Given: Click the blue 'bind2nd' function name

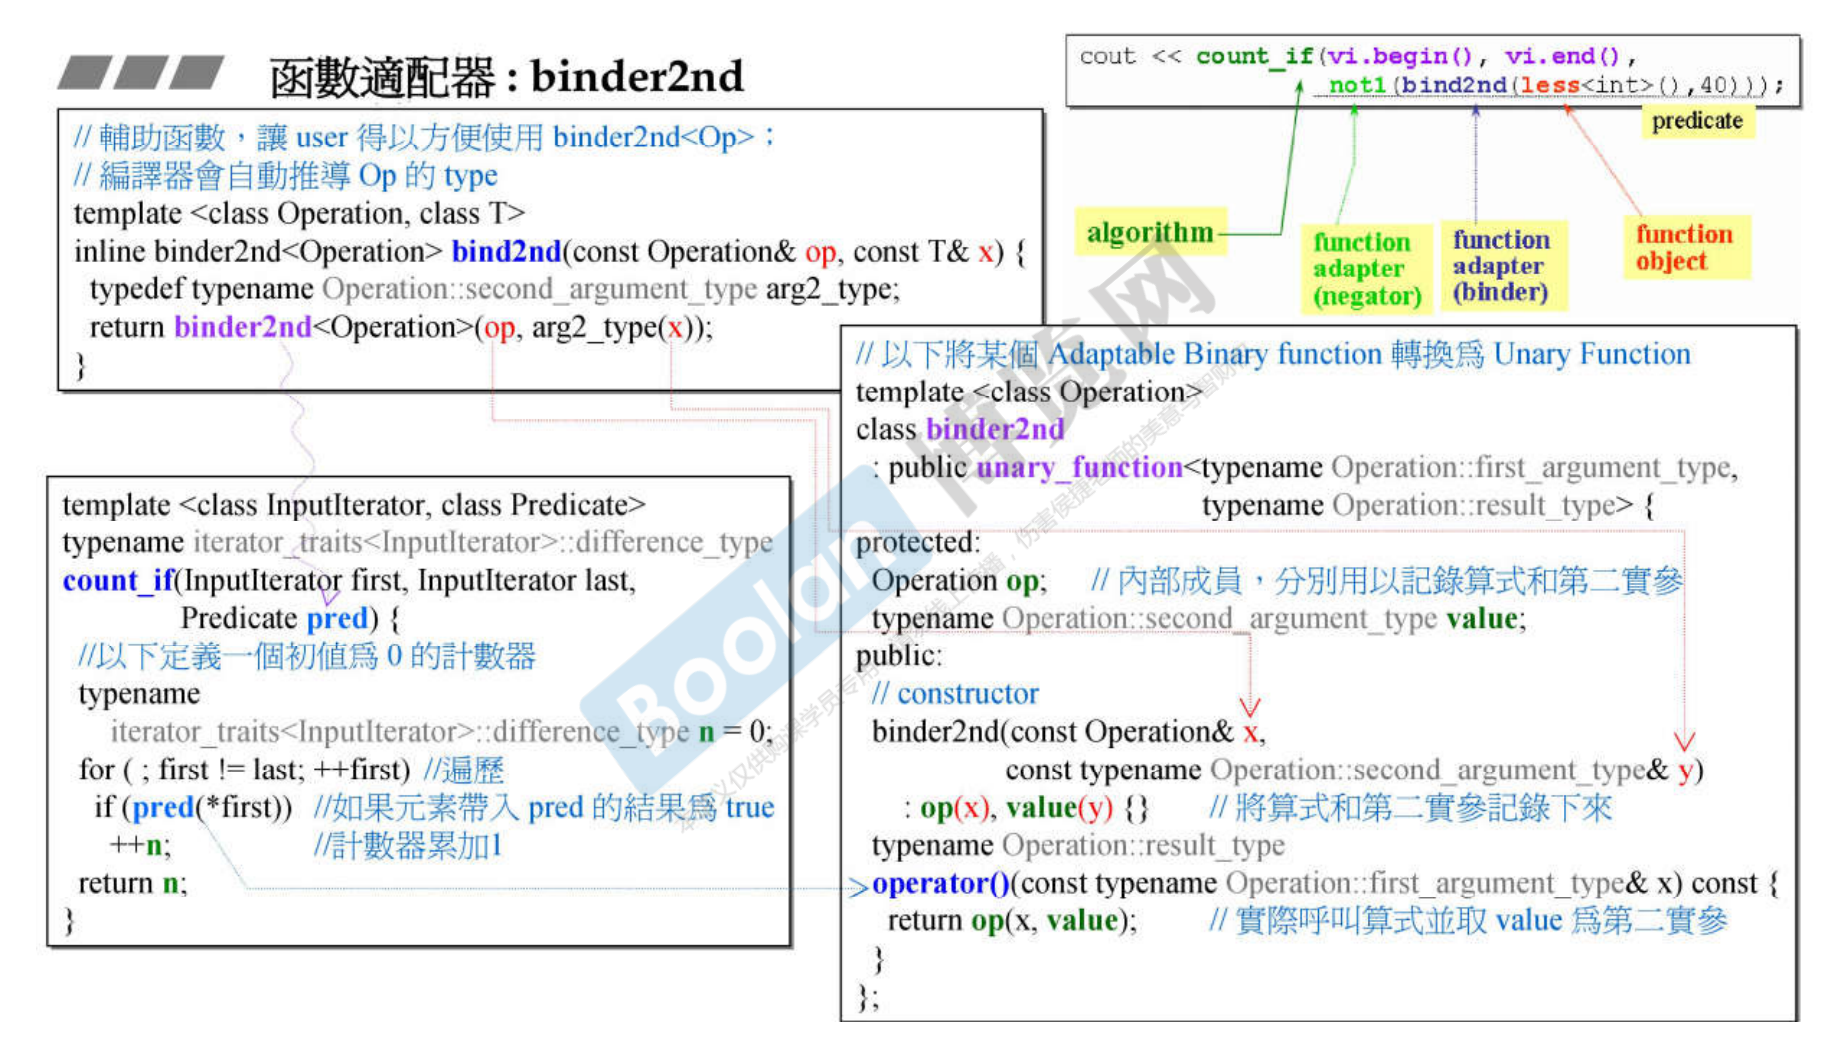Looking at the screenshot, I should point(506,251).
